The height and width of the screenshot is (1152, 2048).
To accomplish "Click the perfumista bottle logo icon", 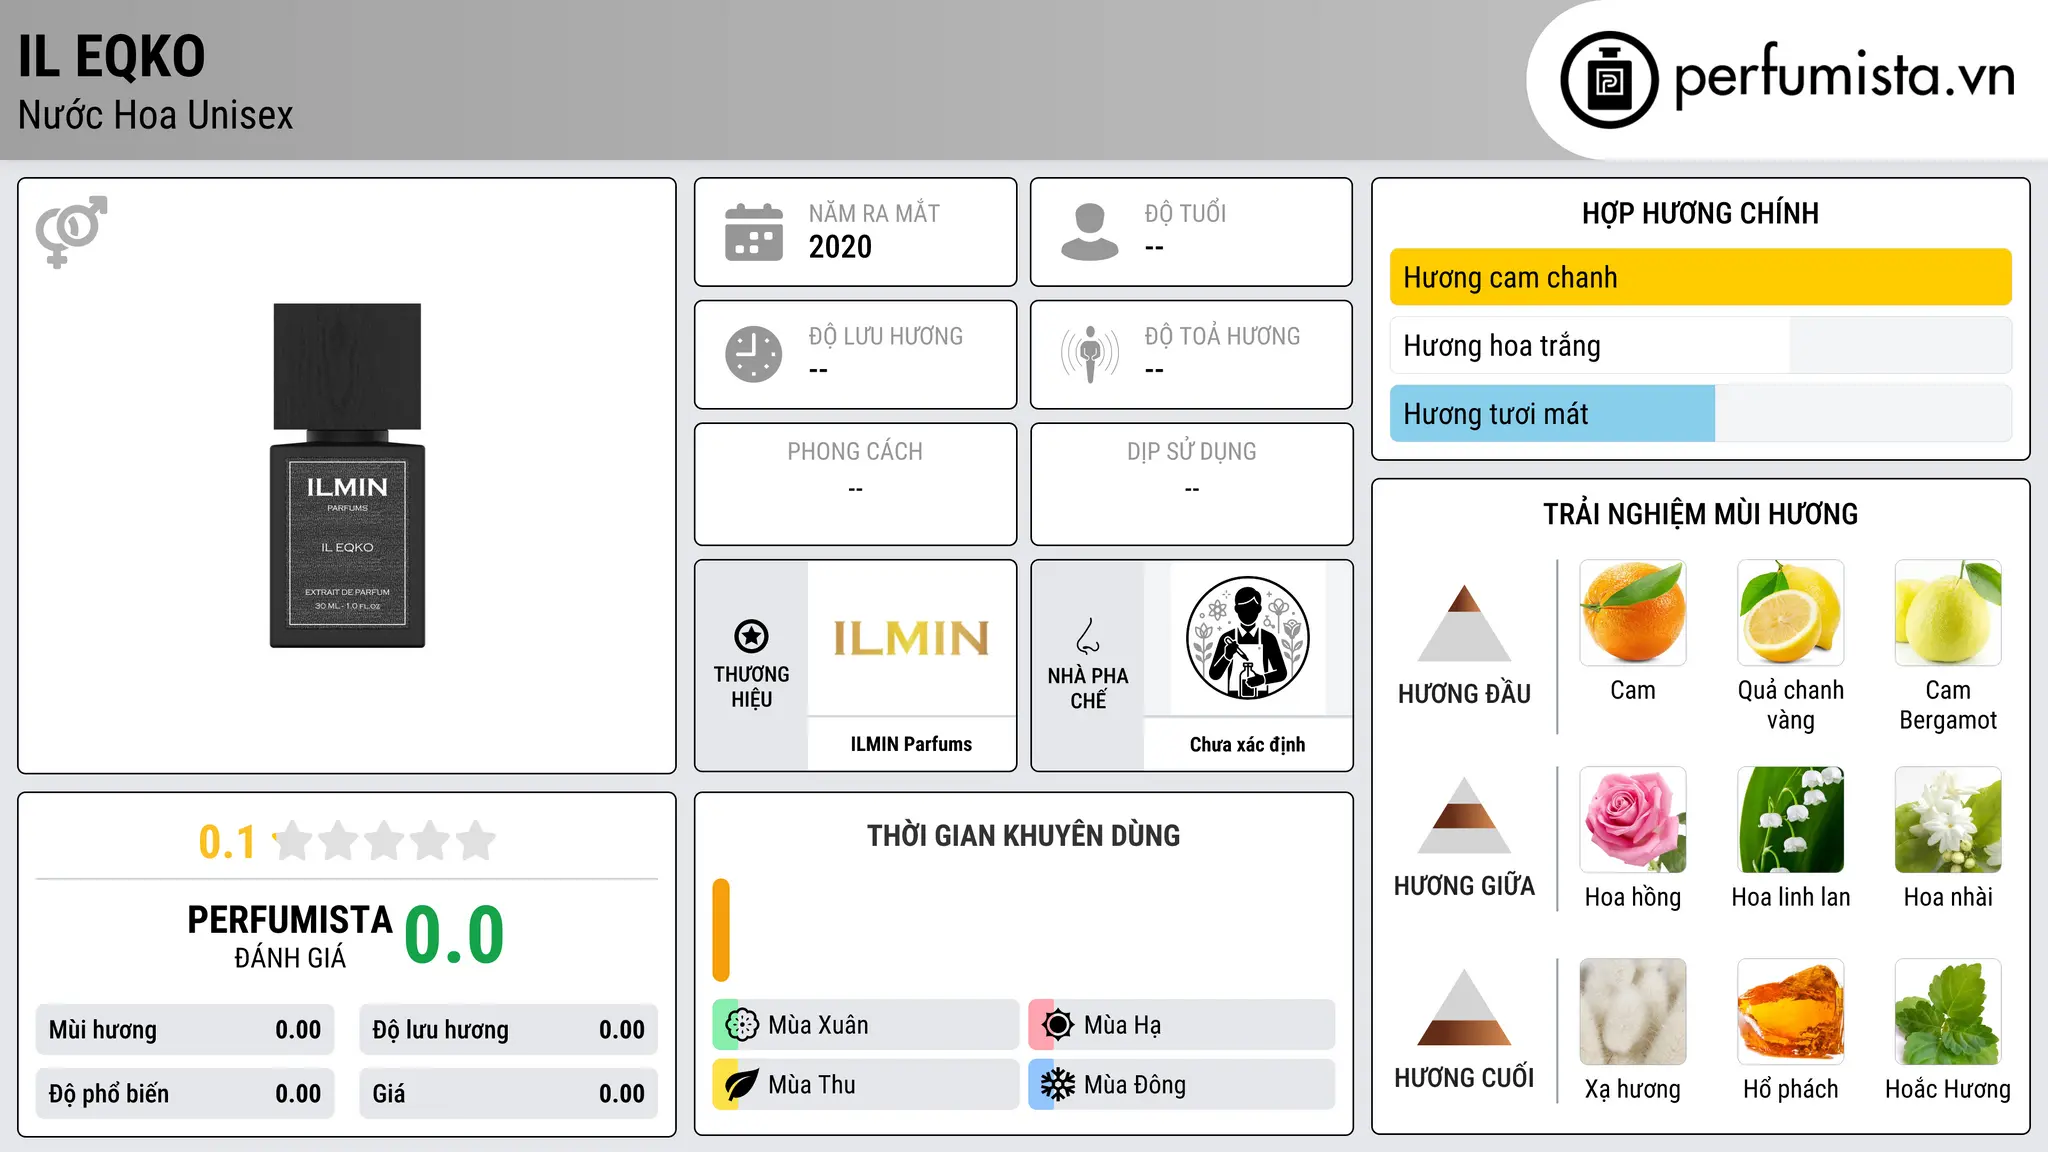I will tap(1609, 80).
